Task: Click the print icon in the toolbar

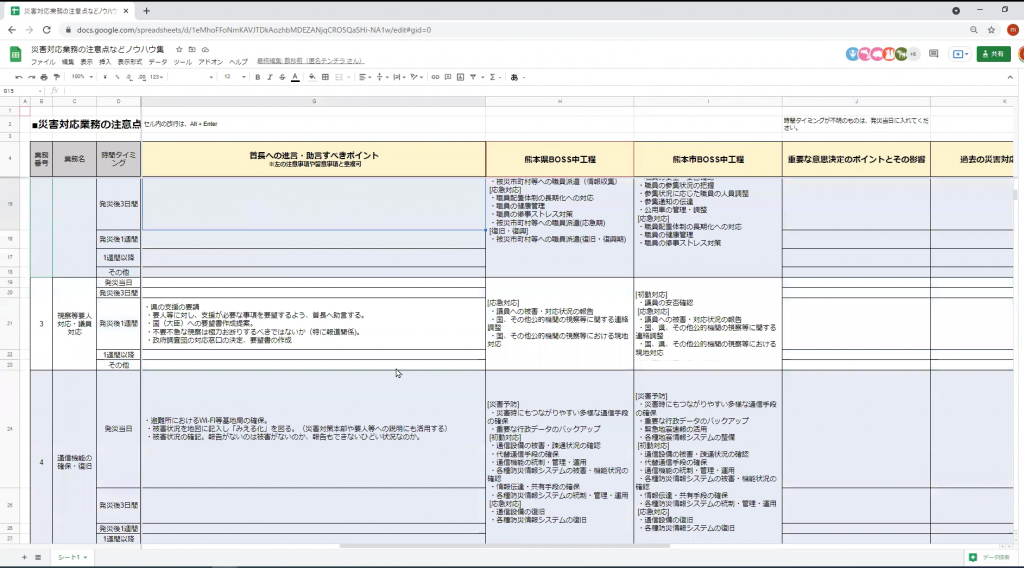Action: 43,77
